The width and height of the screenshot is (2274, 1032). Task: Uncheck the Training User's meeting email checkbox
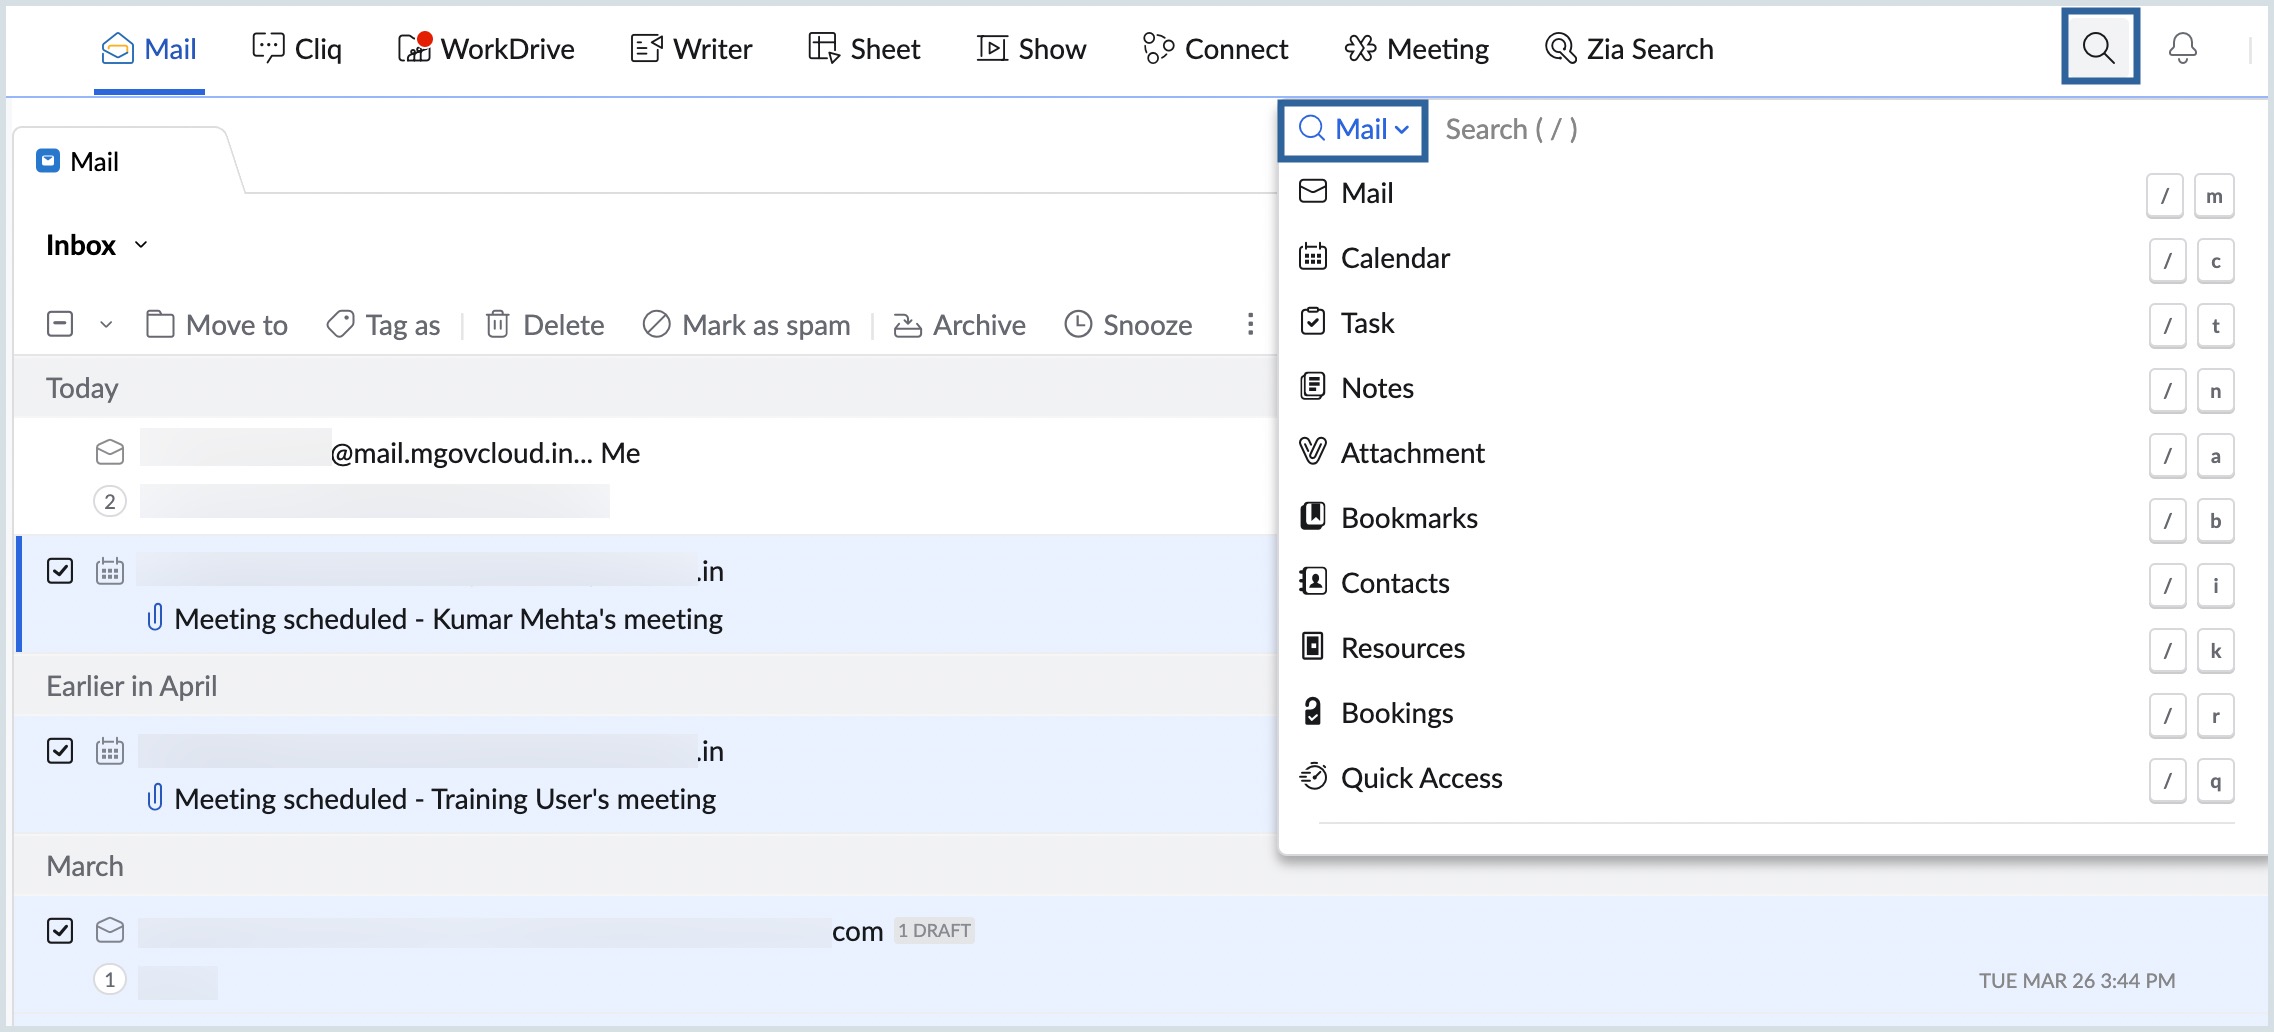click(60, 751)
